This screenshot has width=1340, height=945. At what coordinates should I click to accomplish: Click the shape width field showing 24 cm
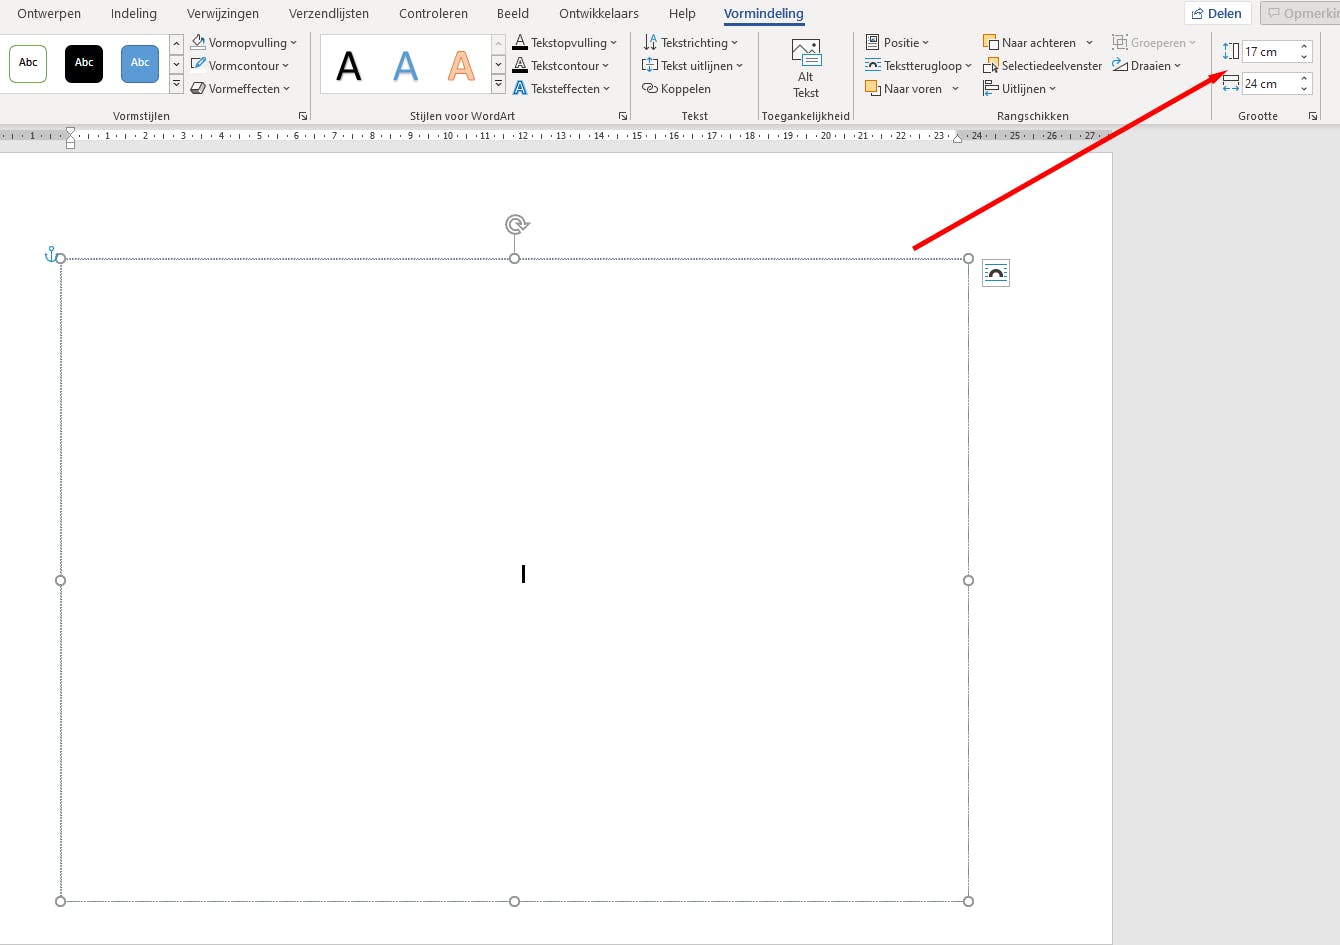pos(1269,84)
